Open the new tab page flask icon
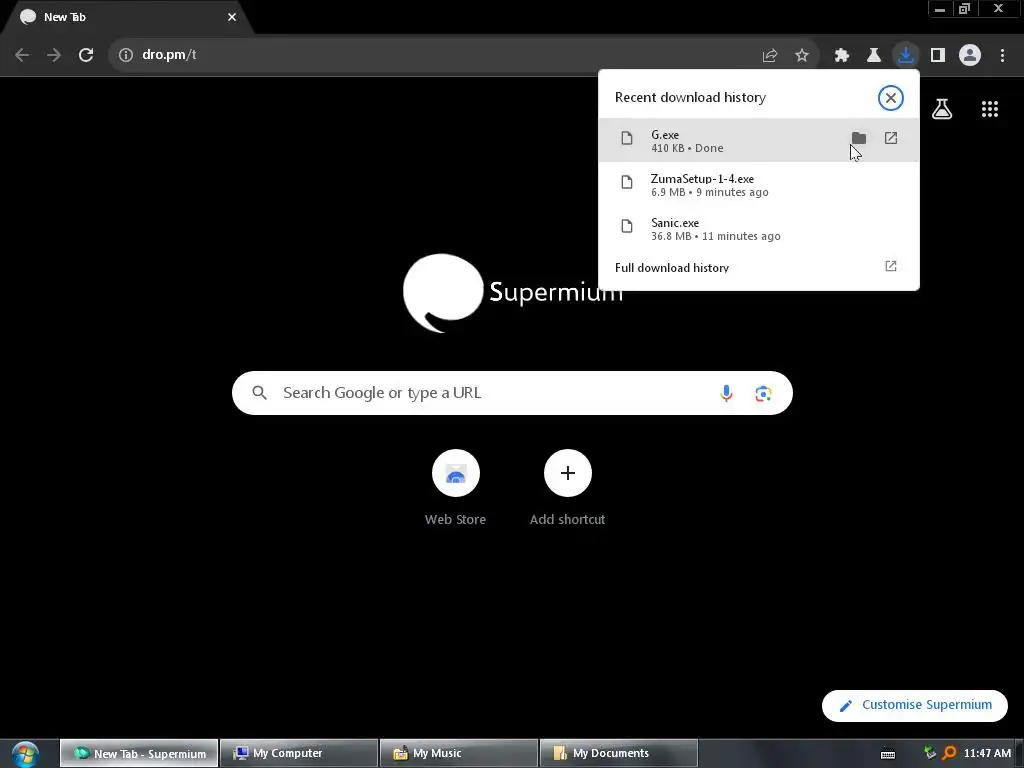The width and height of the screenshot is (1024, 768). coord(942,109)
